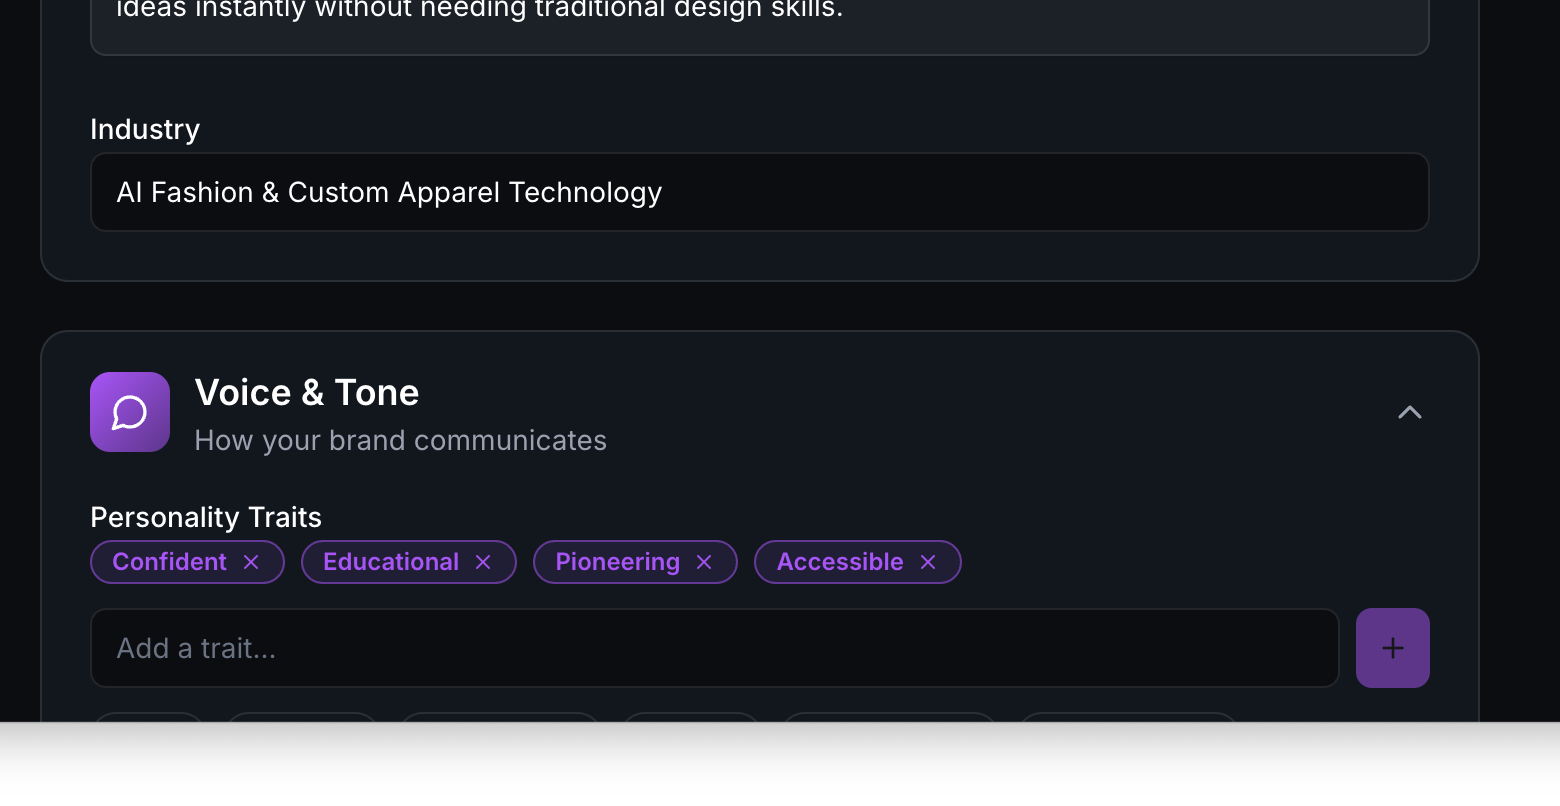Click the Accessible trait chip text

(x=840, y=562)
